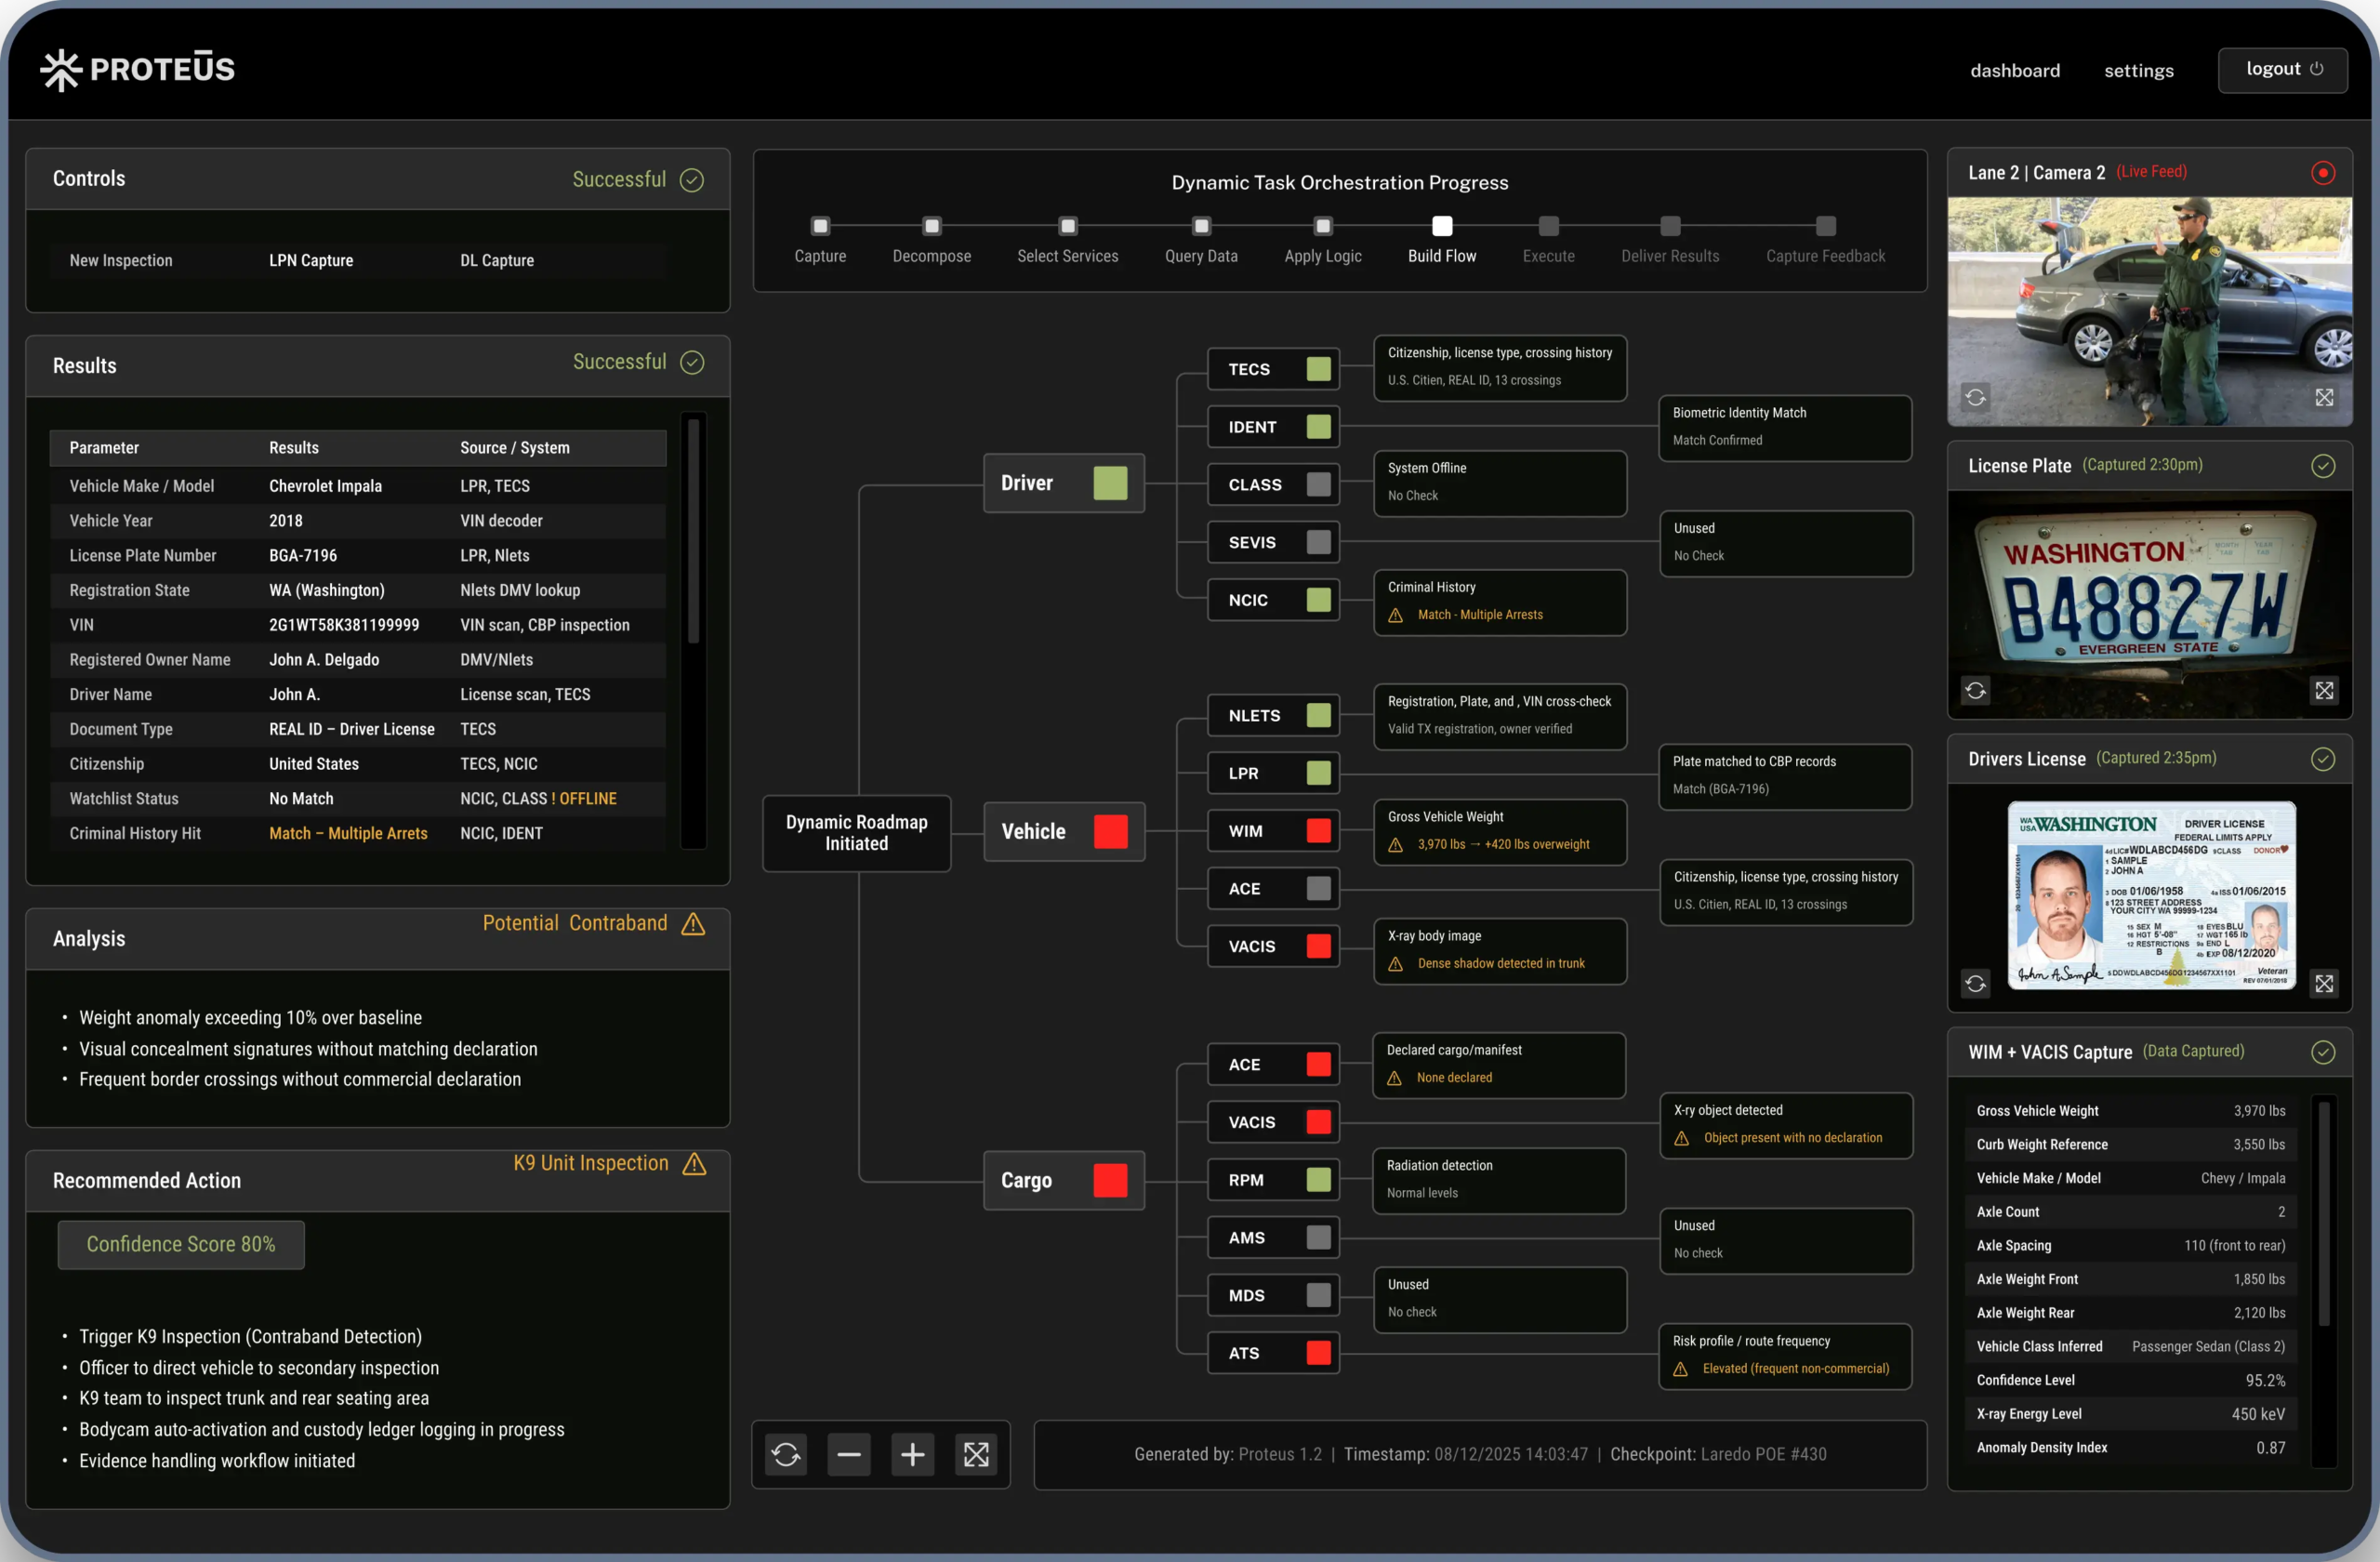Expand the Drivers License capture to fullscreen
Screen dimensions: 2380x1562
tap(2324, 984)
